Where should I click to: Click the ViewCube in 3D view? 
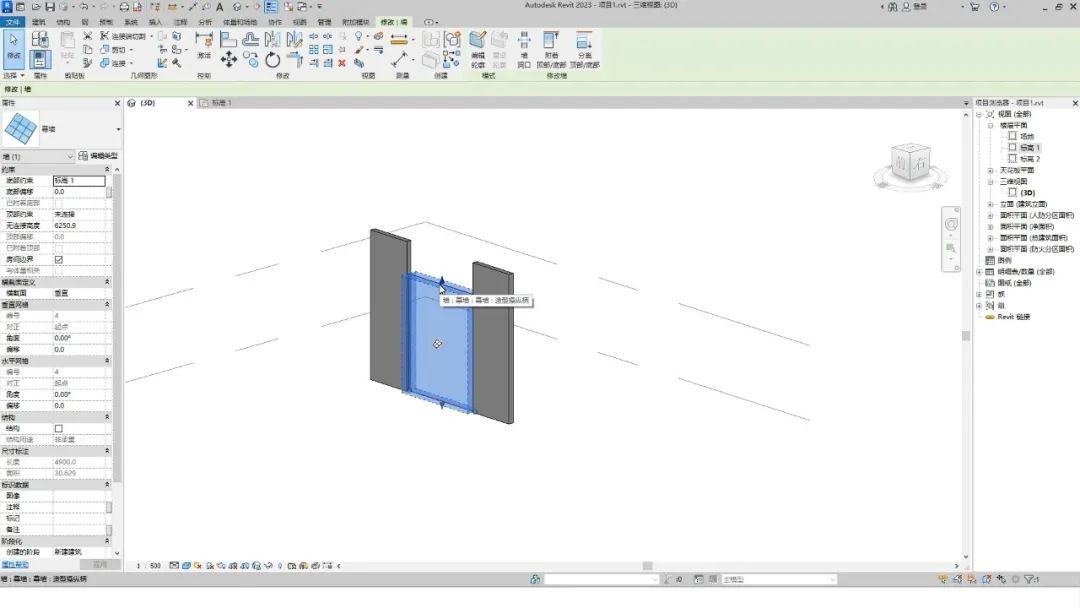click(x=911, y=163)
